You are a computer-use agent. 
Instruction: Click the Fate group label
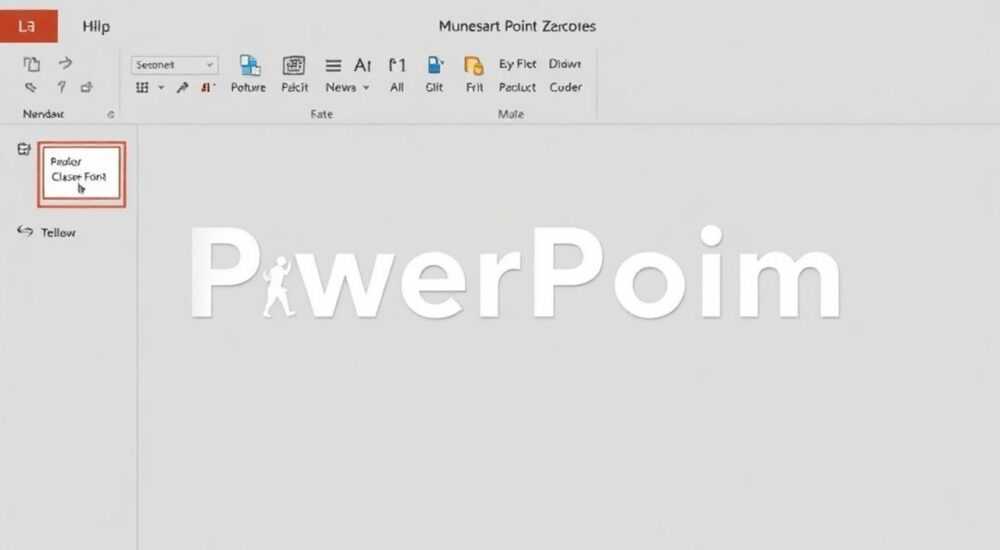coord(321,114)
